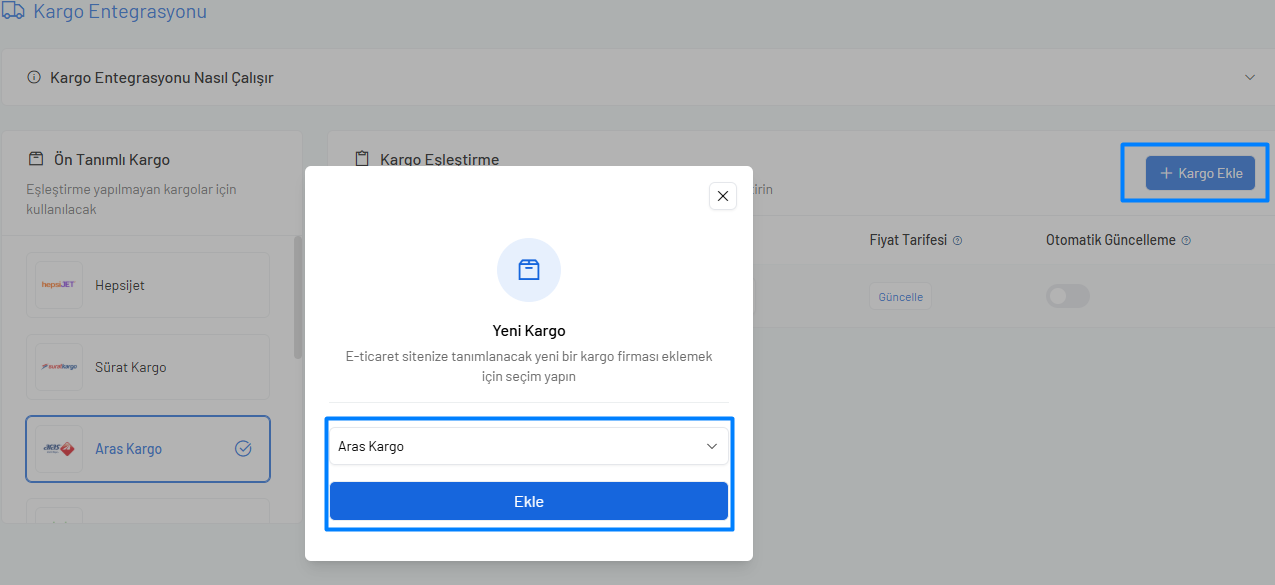Viewport: 1275px width, 585px height.
Task: Click the truck icon beside Kargo Entegrasyonu
Action: (x=13, y=12)
